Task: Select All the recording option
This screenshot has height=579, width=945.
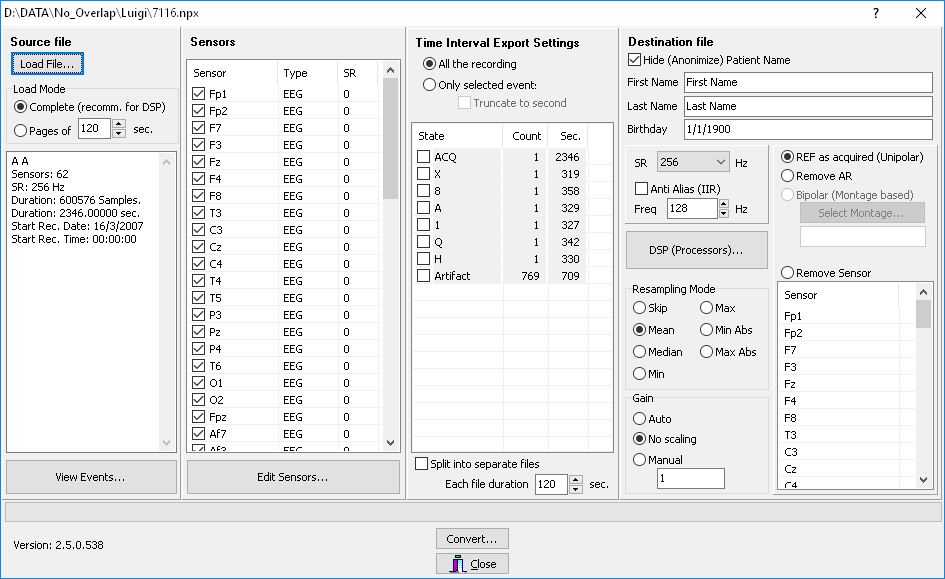Action: [x=430, y=64]
